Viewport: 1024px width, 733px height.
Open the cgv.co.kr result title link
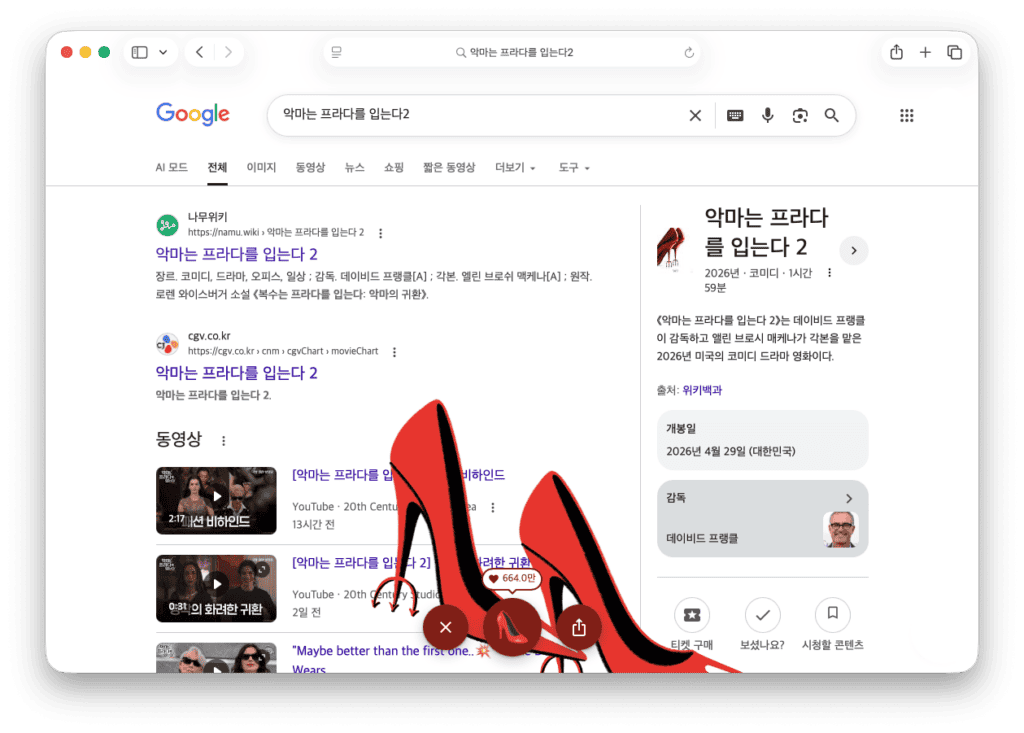tap(236, 373)
